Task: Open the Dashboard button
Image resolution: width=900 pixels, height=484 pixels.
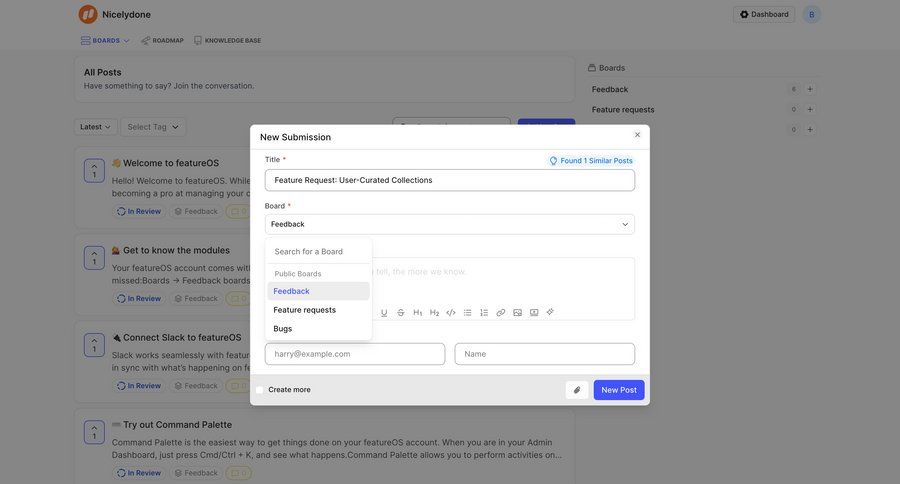Action: pos(763,14)
